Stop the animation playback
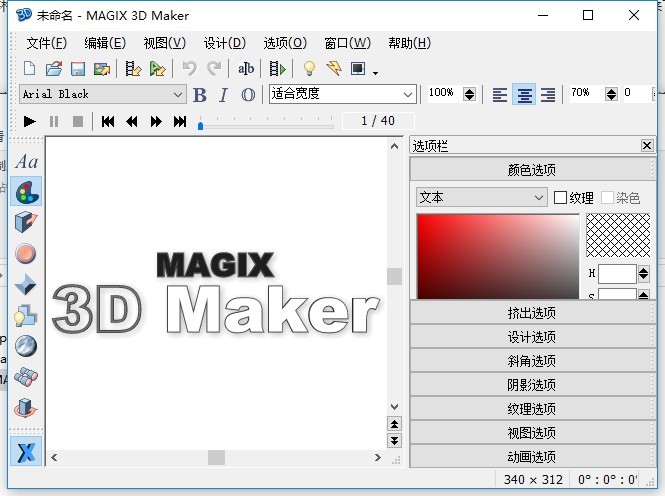This screenshot has height=496, width=665. (78, 122)
